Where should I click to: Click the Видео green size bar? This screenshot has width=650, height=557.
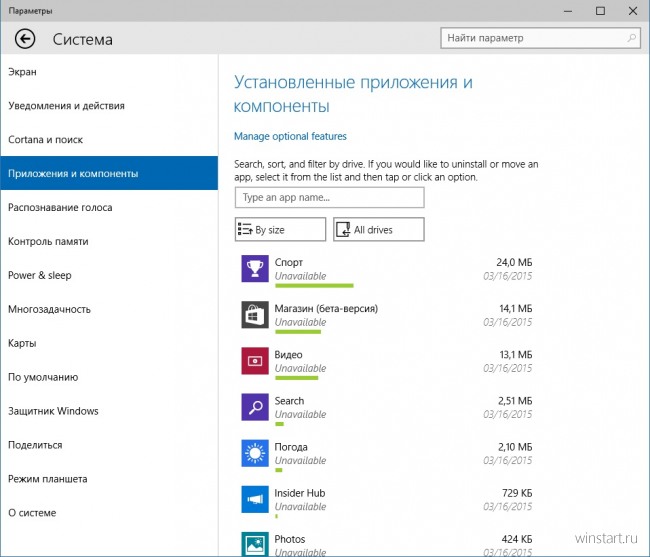point(296,378)
